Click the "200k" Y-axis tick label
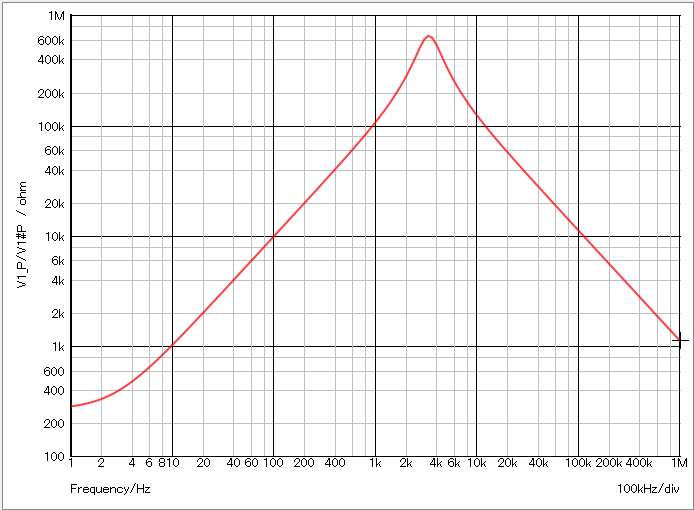 [x=51, y=94]
